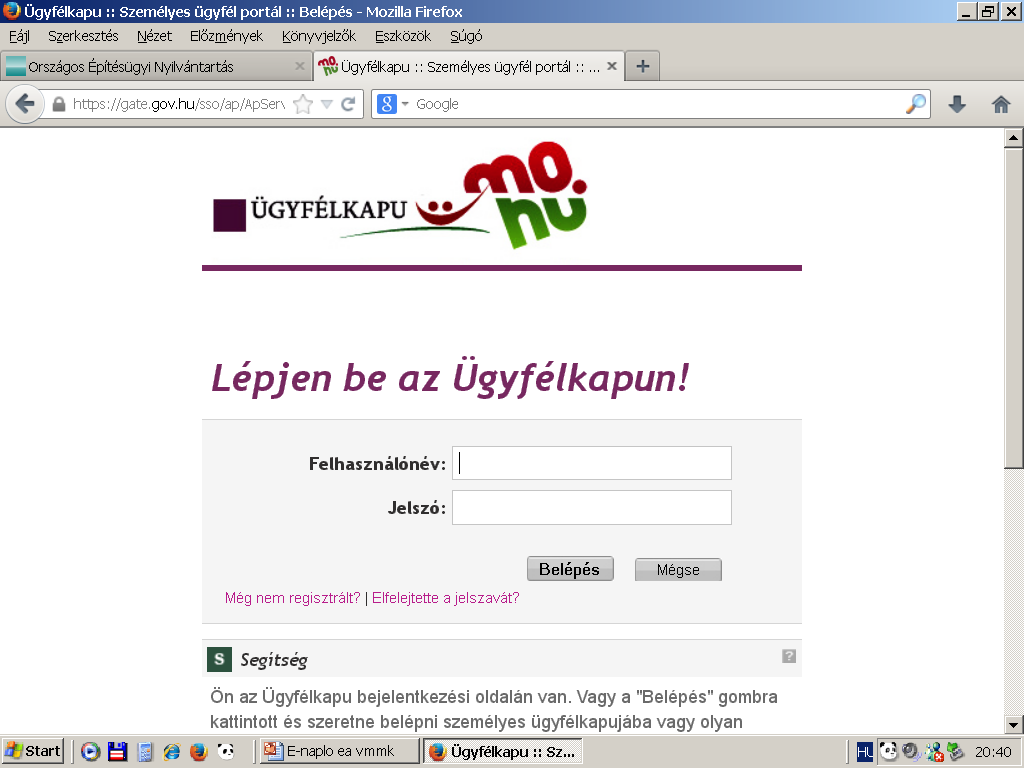Viewport: 1024px width, 768px height.
Task: Click the page scrollbar down arrow
Action: point(1014,724)
